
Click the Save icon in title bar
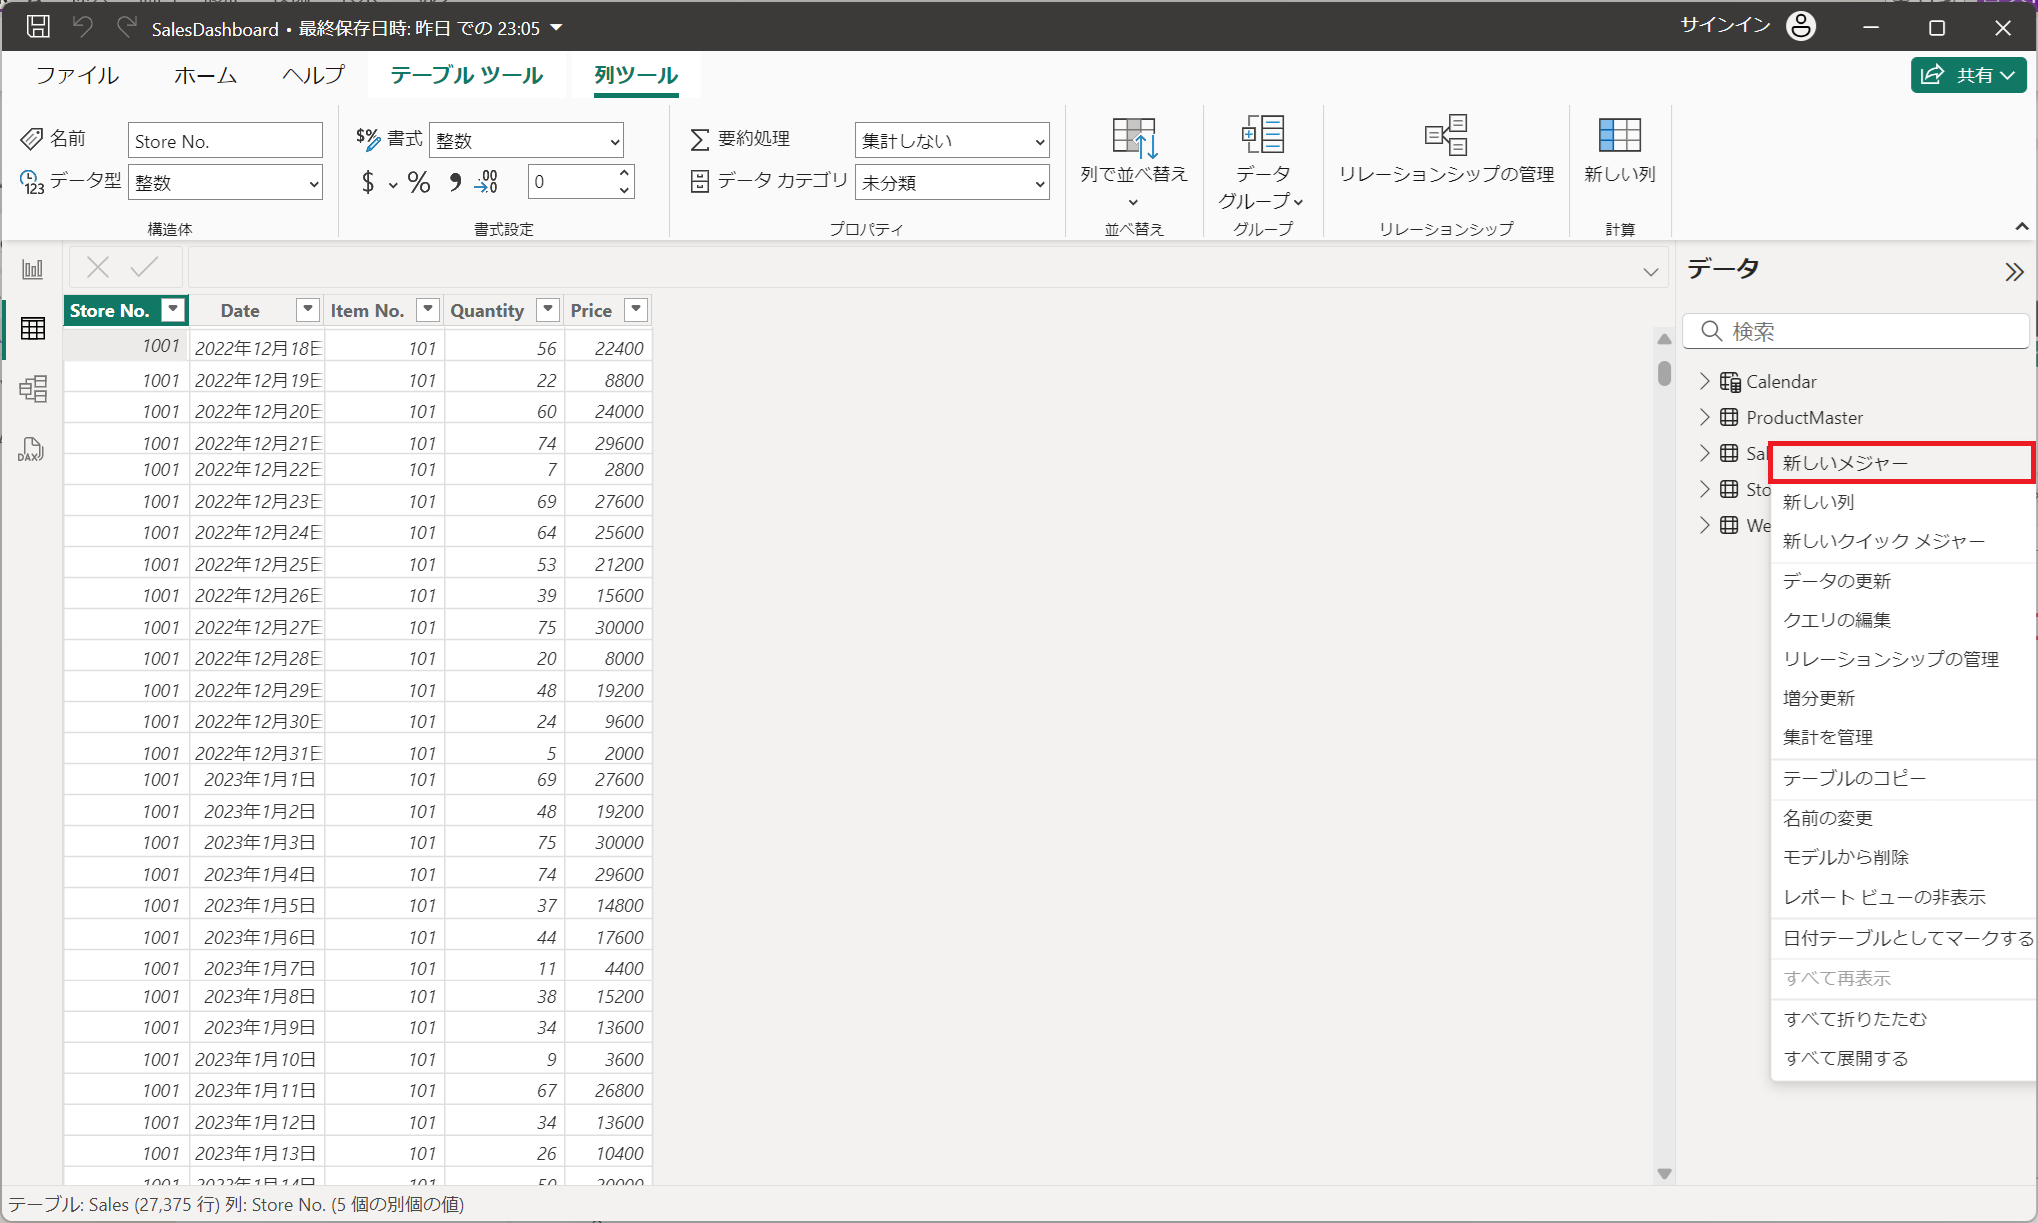point(38,27)
